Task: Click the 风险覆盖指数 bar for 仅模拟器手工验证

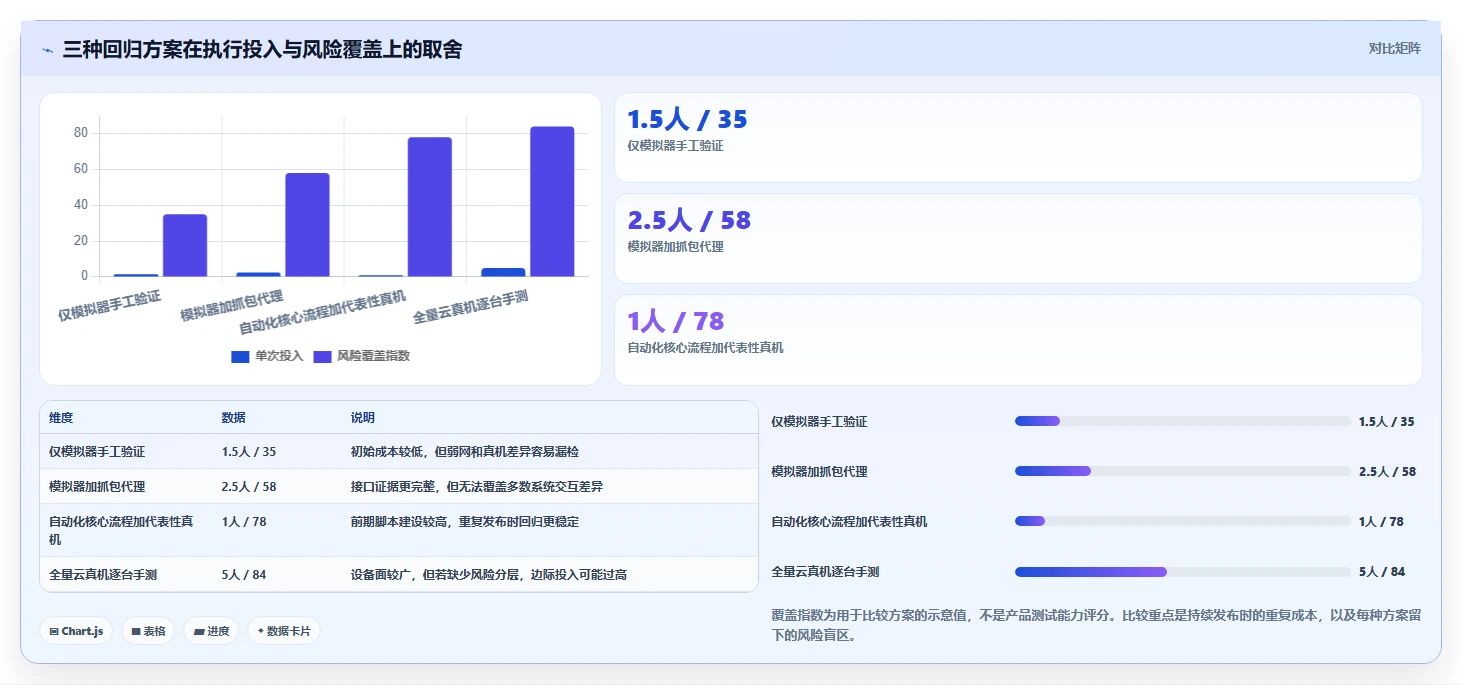Action: click(185, 245)
